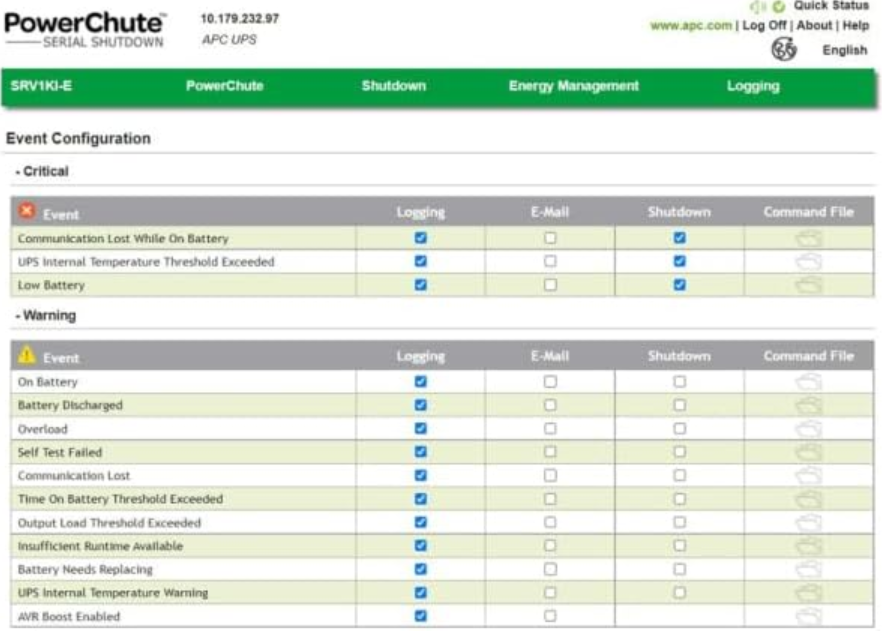Enable E-Mail for Time On Battery Threshold Exceeded
The image size is (882, 633).
pos(550,499)
